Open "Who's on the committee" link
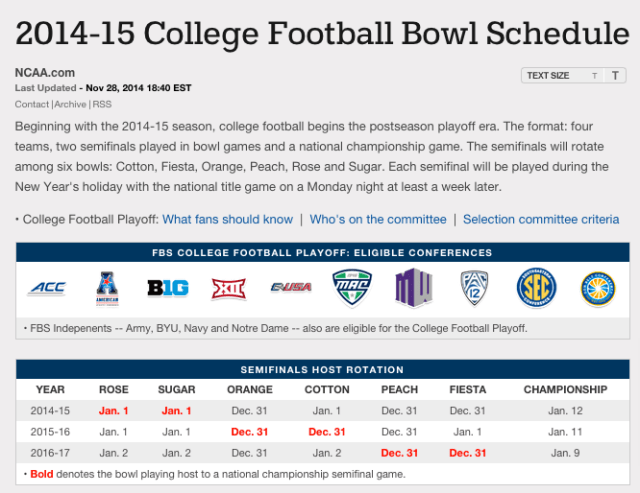Screen dimensions: 640x493 pyautogui.click(x=378, y=219)
